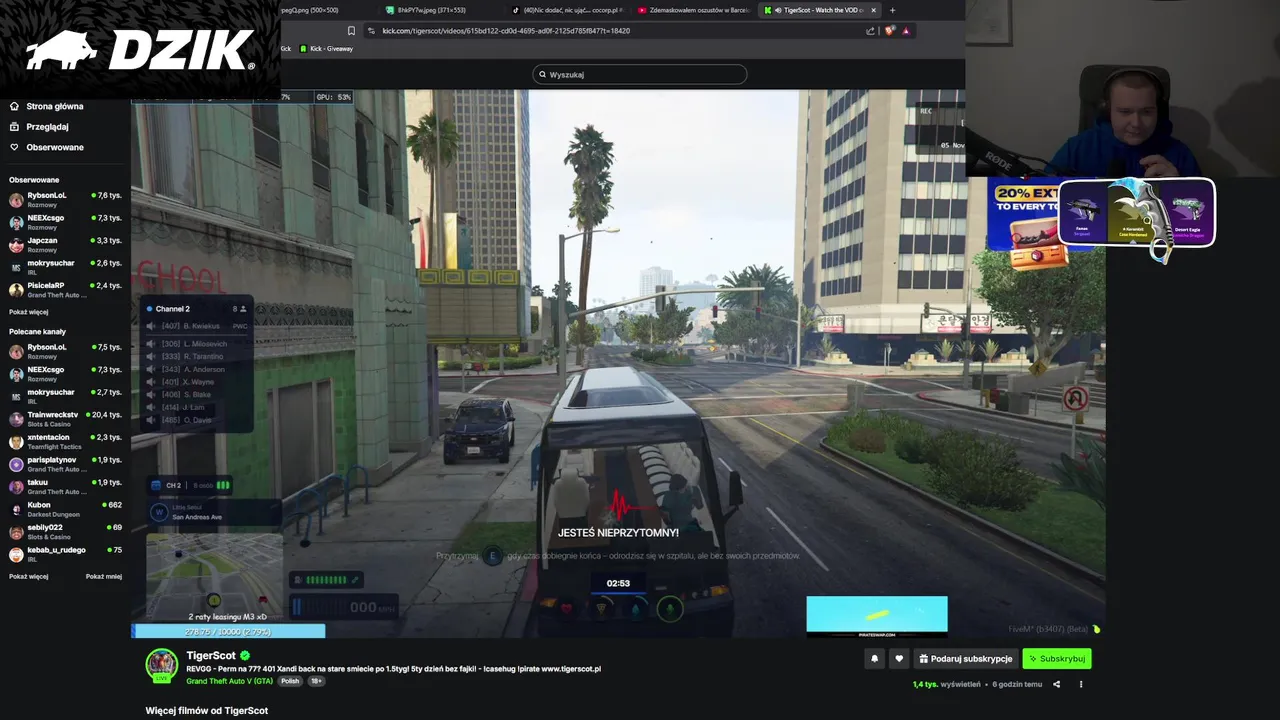Open the TigerScot channel name link
The width and height of the screenshot is (1280, 720).
click(211, 656)
